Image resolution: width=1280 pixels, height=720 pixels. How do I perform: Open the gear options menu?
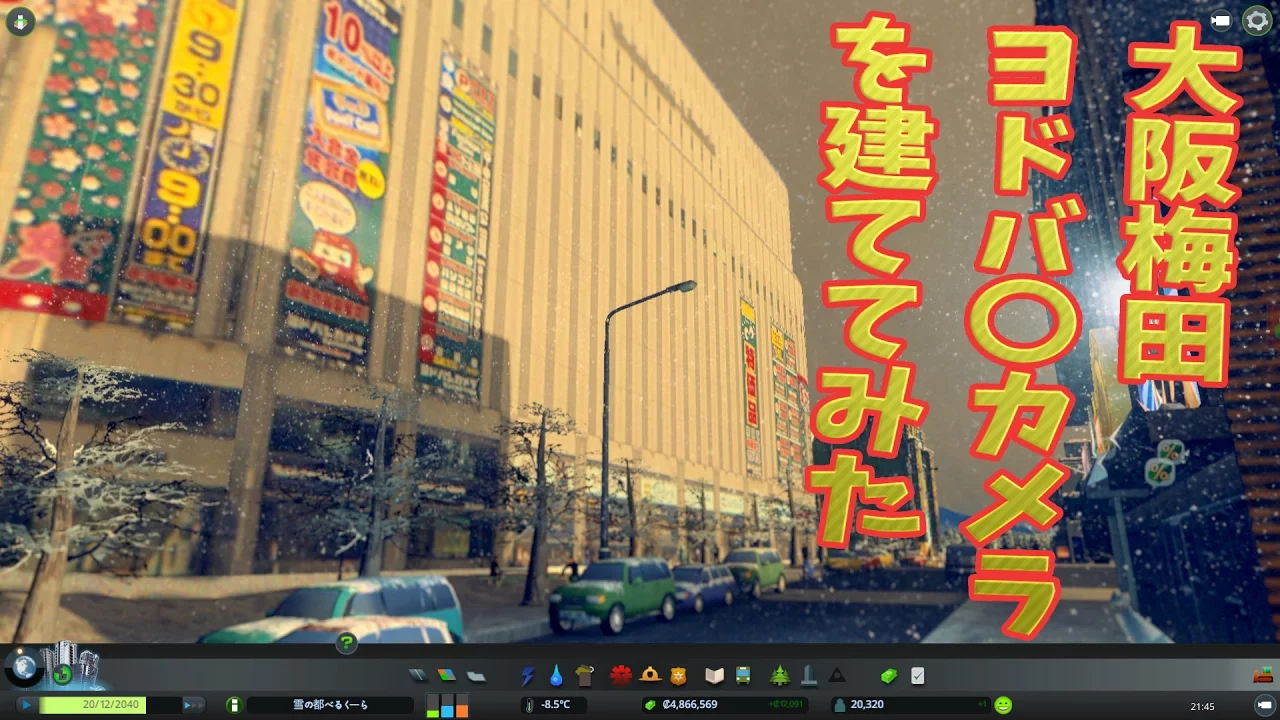tap(1256, 21)
